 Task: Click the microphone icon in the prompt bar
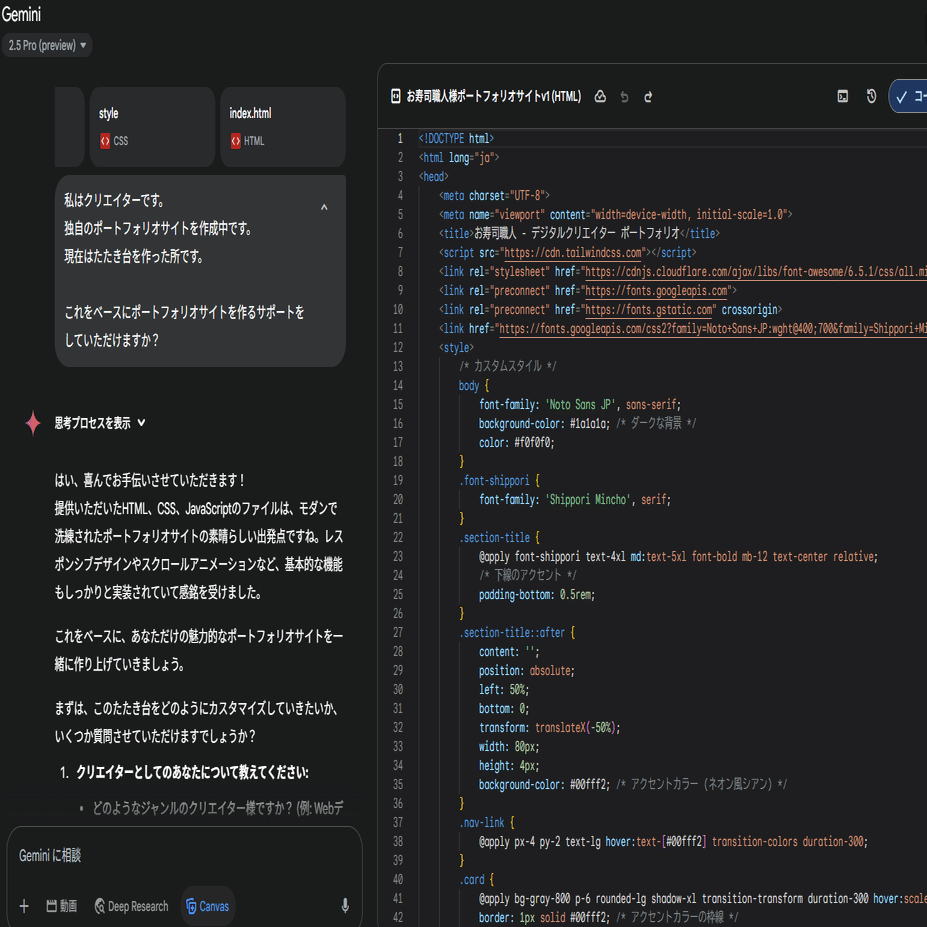pos(345,905)
